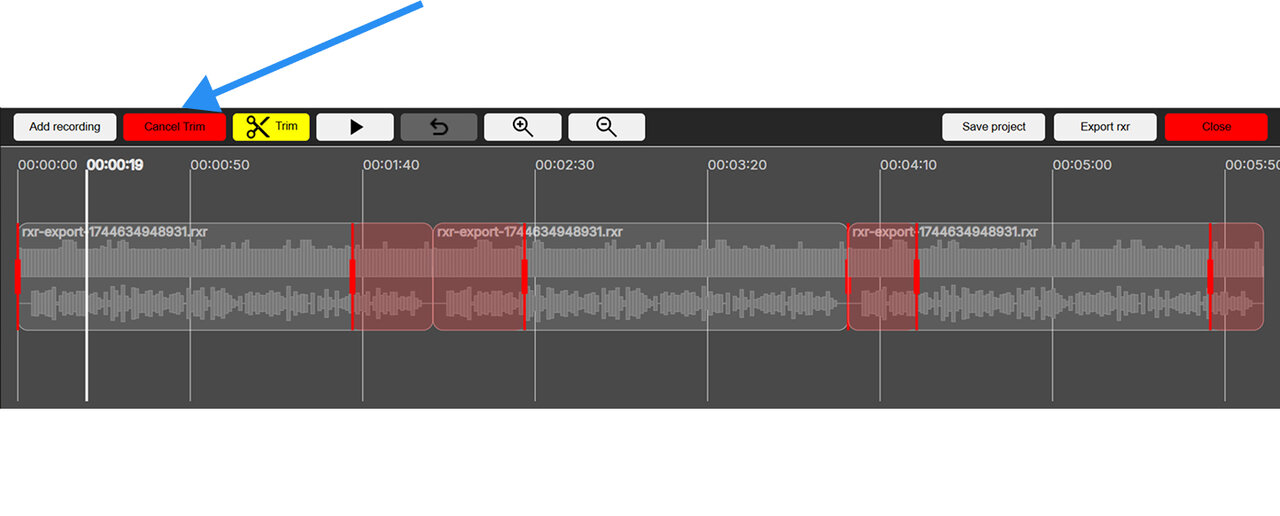Select the Export rxr button
This screenshot has width=1280, height=516.
(1105, 127)
